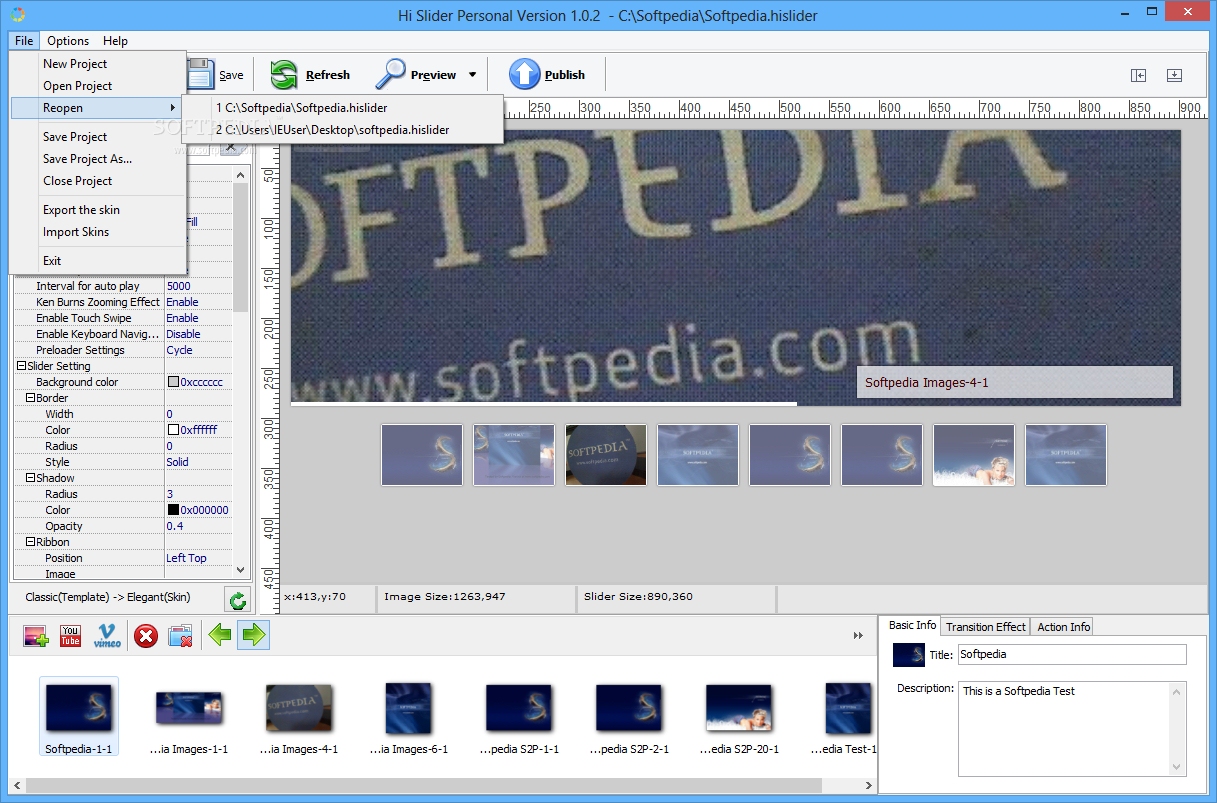
Task: Collapse the Shadow property group
Action: [x=30, y=478]
